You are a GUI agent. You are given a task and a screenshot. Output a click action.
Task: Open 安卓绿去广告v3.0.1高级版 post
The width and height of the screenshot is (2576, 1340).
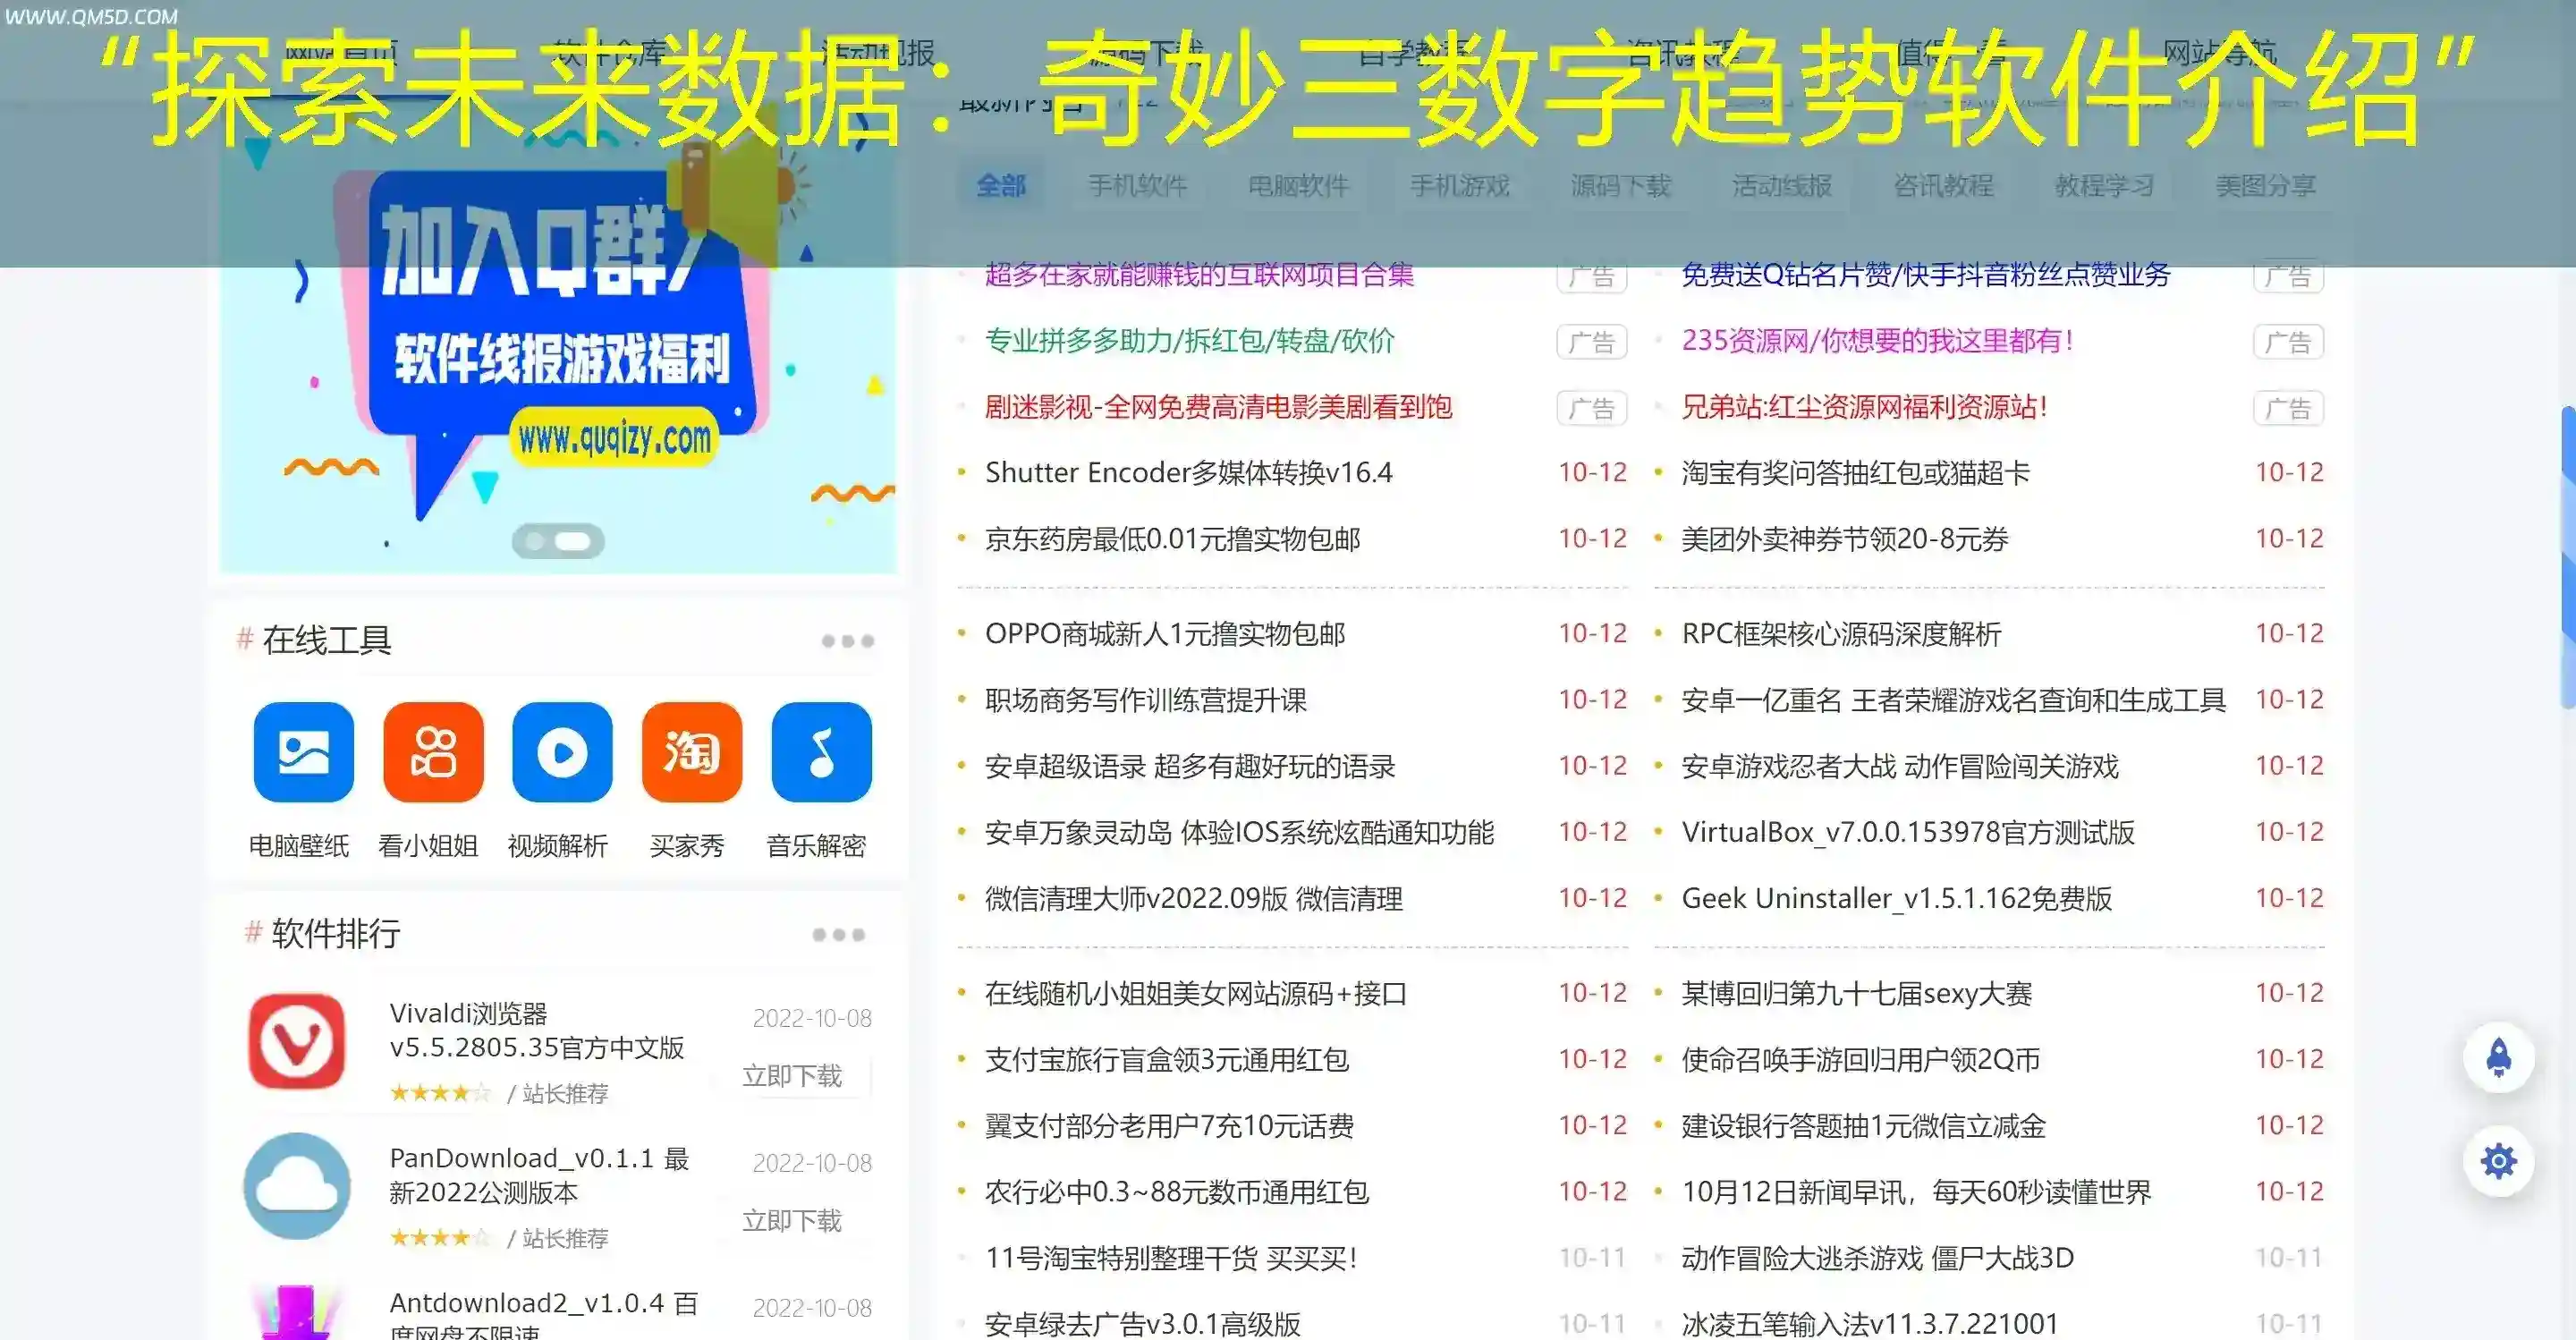[1143, 1324]
